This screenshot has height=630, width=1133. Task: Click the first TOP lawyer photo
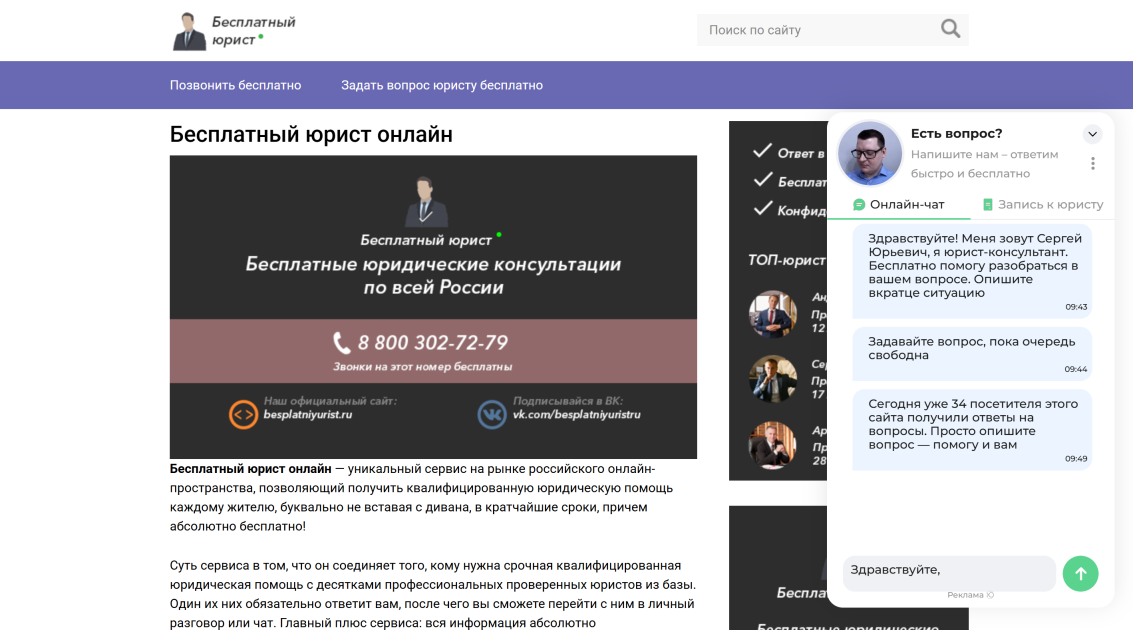[773, 314]
